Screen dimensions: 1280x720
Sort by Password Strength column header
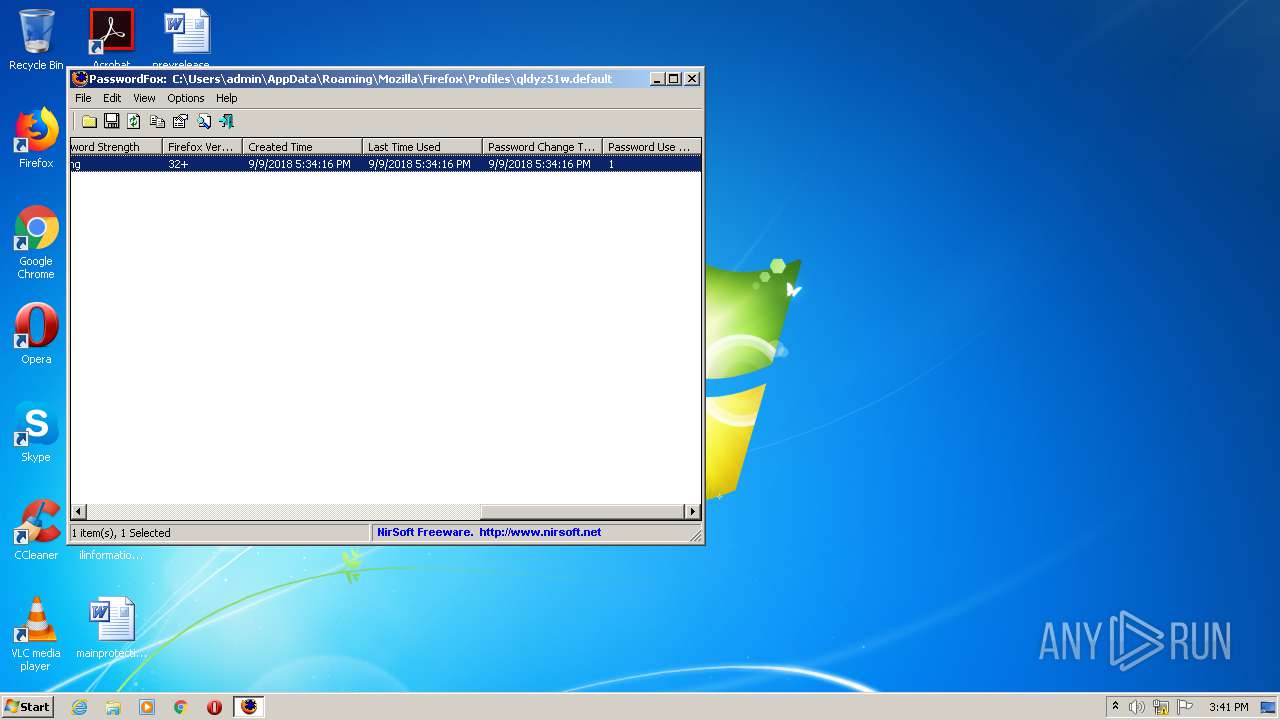pyautogui.click(x=116, y=146)
